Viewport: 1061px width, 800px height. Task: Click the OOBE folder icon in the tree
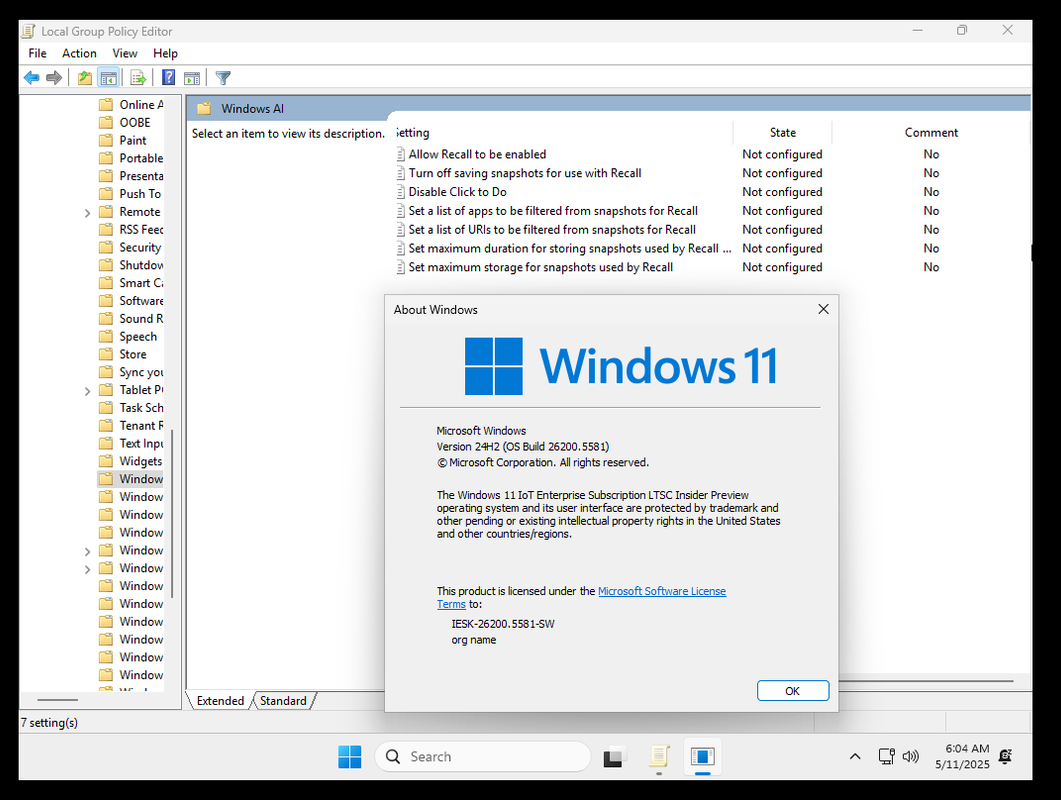(x=106, y=123)
